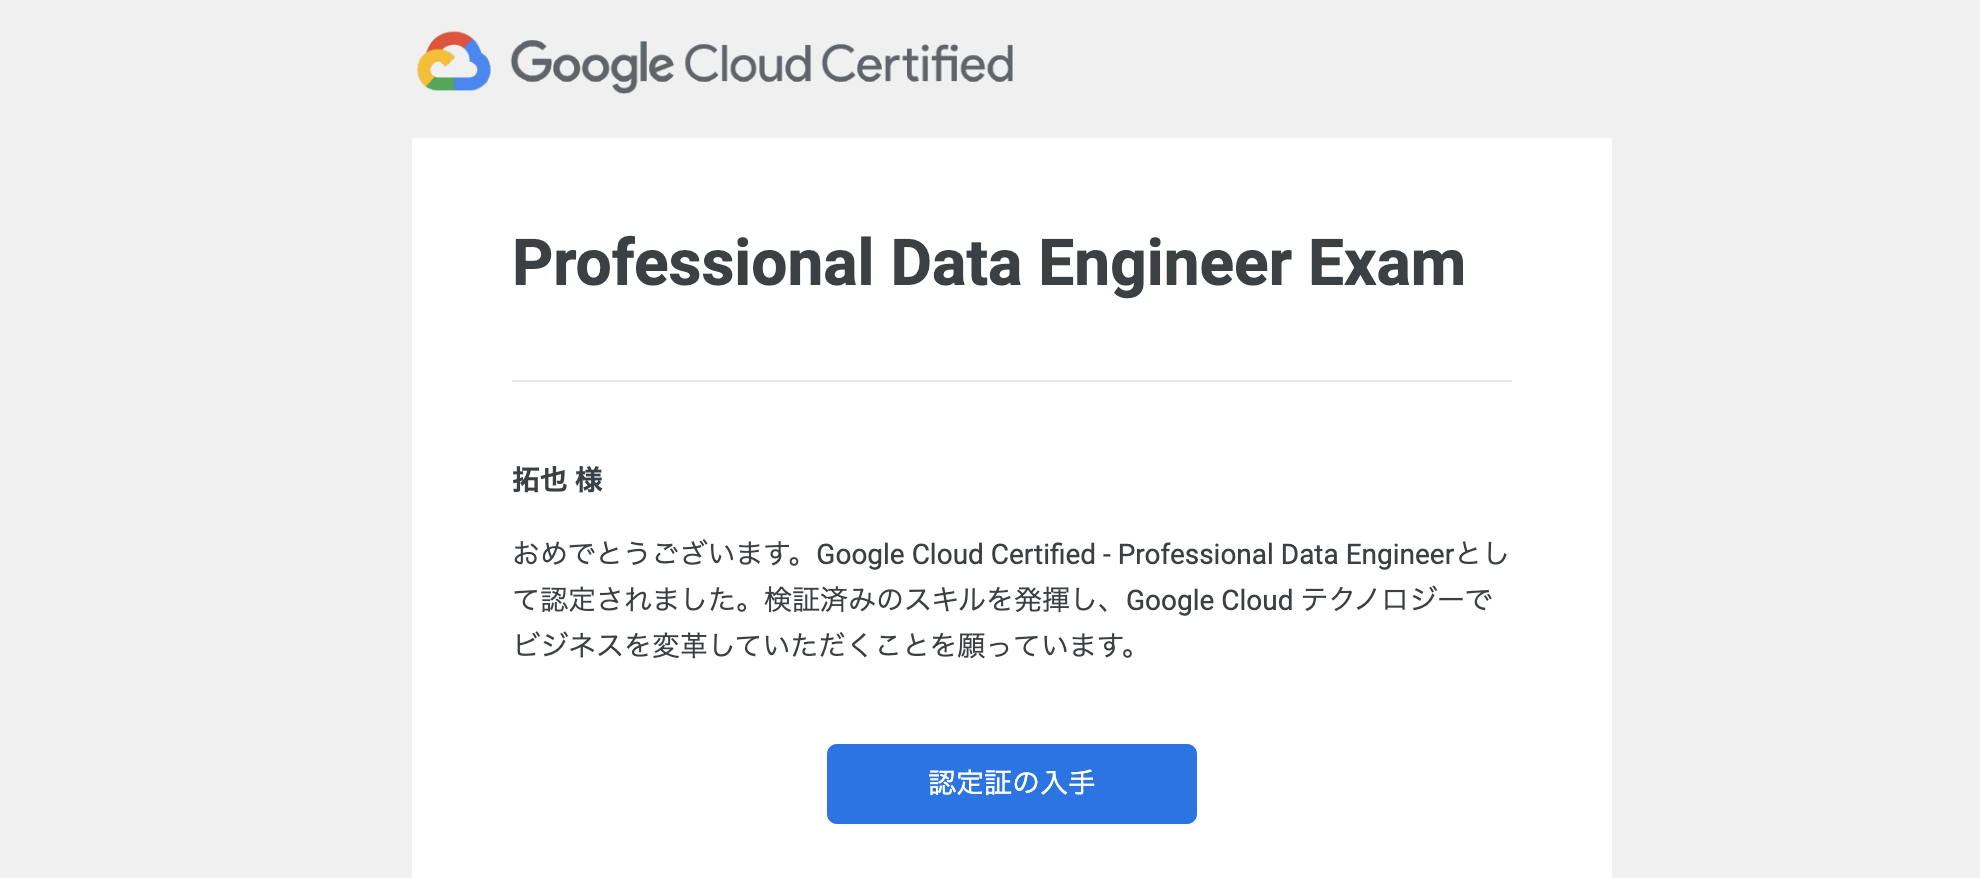This screenshot has height=878, width=1980.
Task: Click the word 'Data' in the title
Action: [956, 264]
